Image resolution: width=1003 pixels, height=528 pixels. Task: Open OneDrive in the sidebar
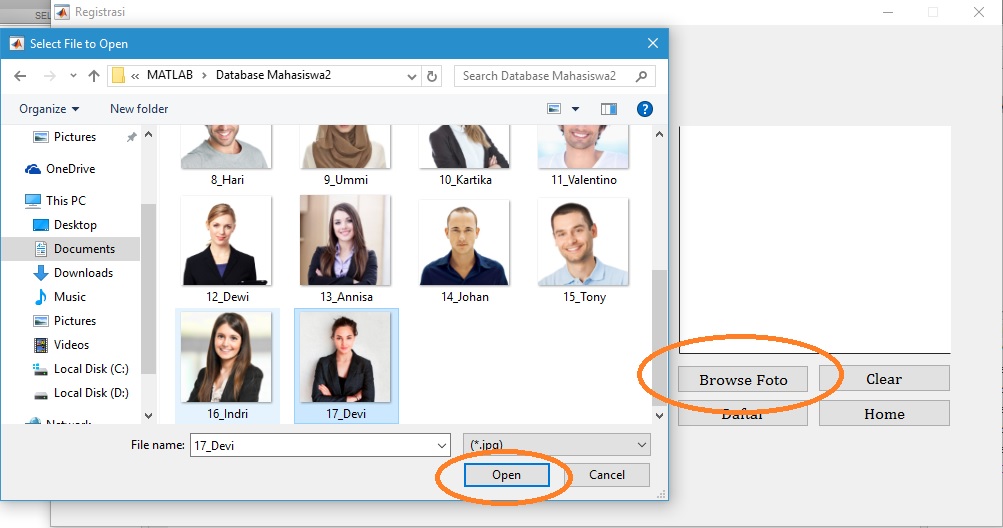pyautogui.click(x=70, y=169)
